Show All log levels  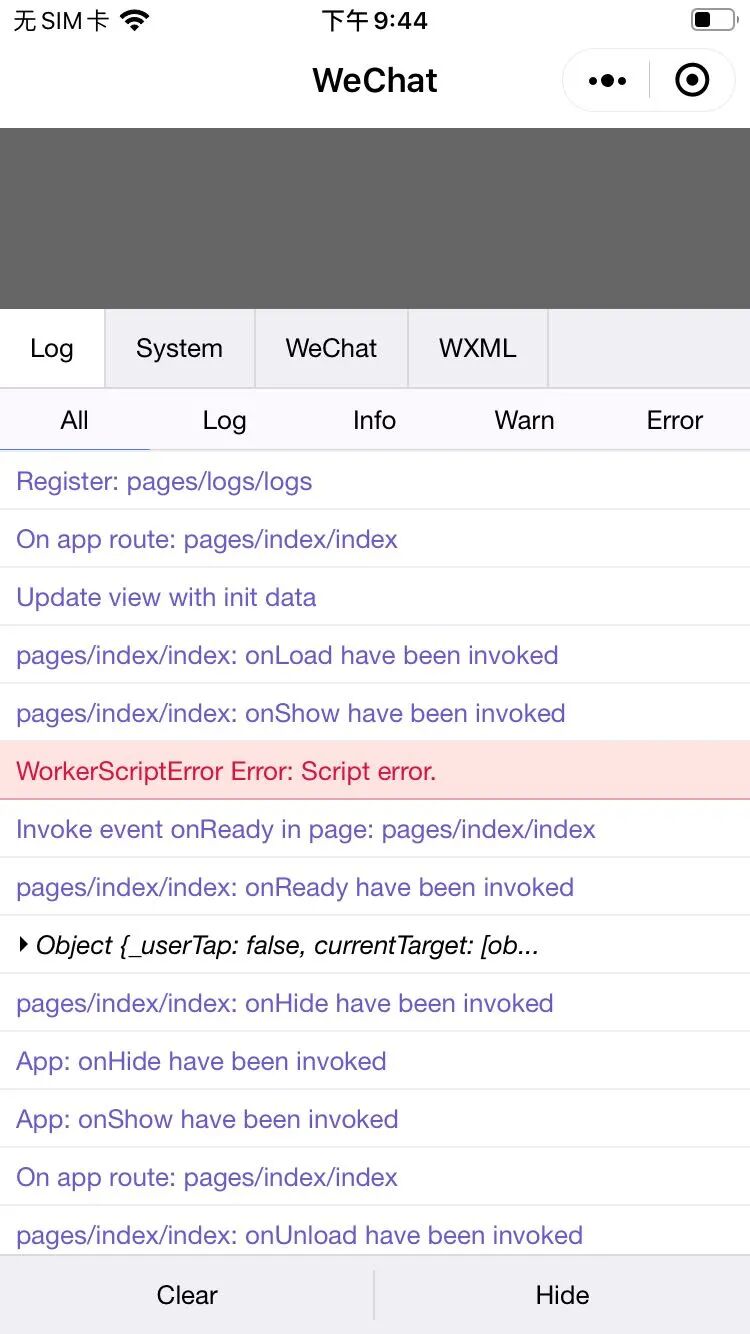coord(75,420)
